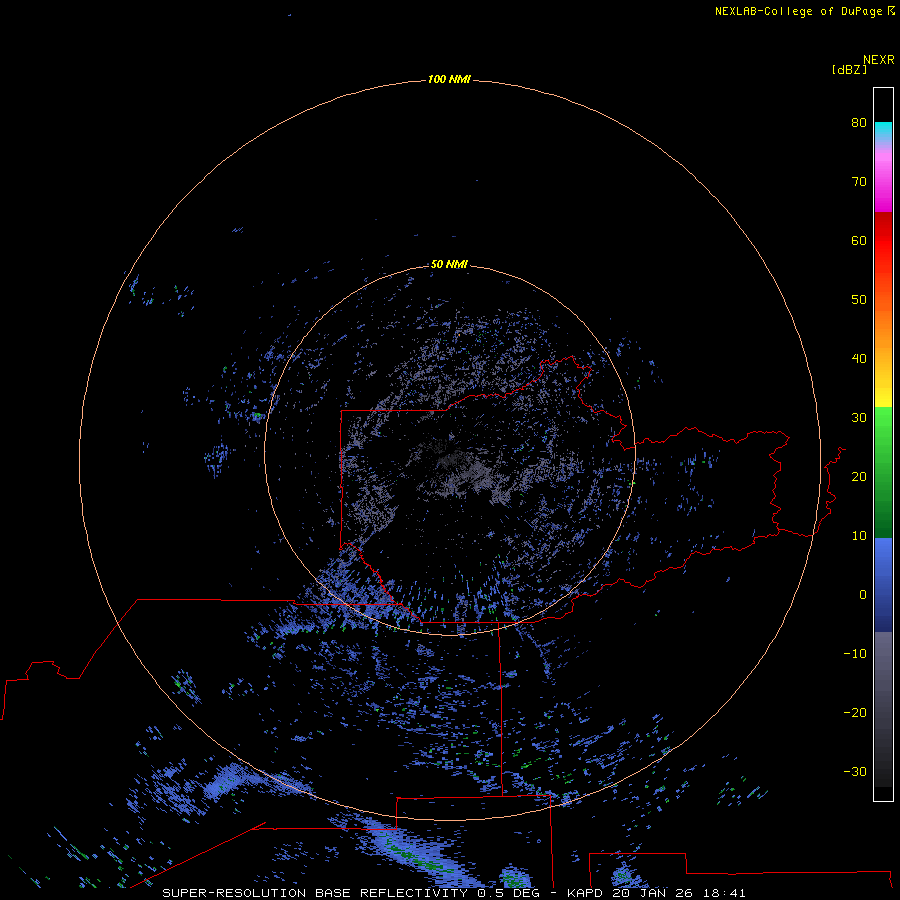Click the 20 value on dBZ scale
The image size is (900, 900).
[x=859, y=477]
